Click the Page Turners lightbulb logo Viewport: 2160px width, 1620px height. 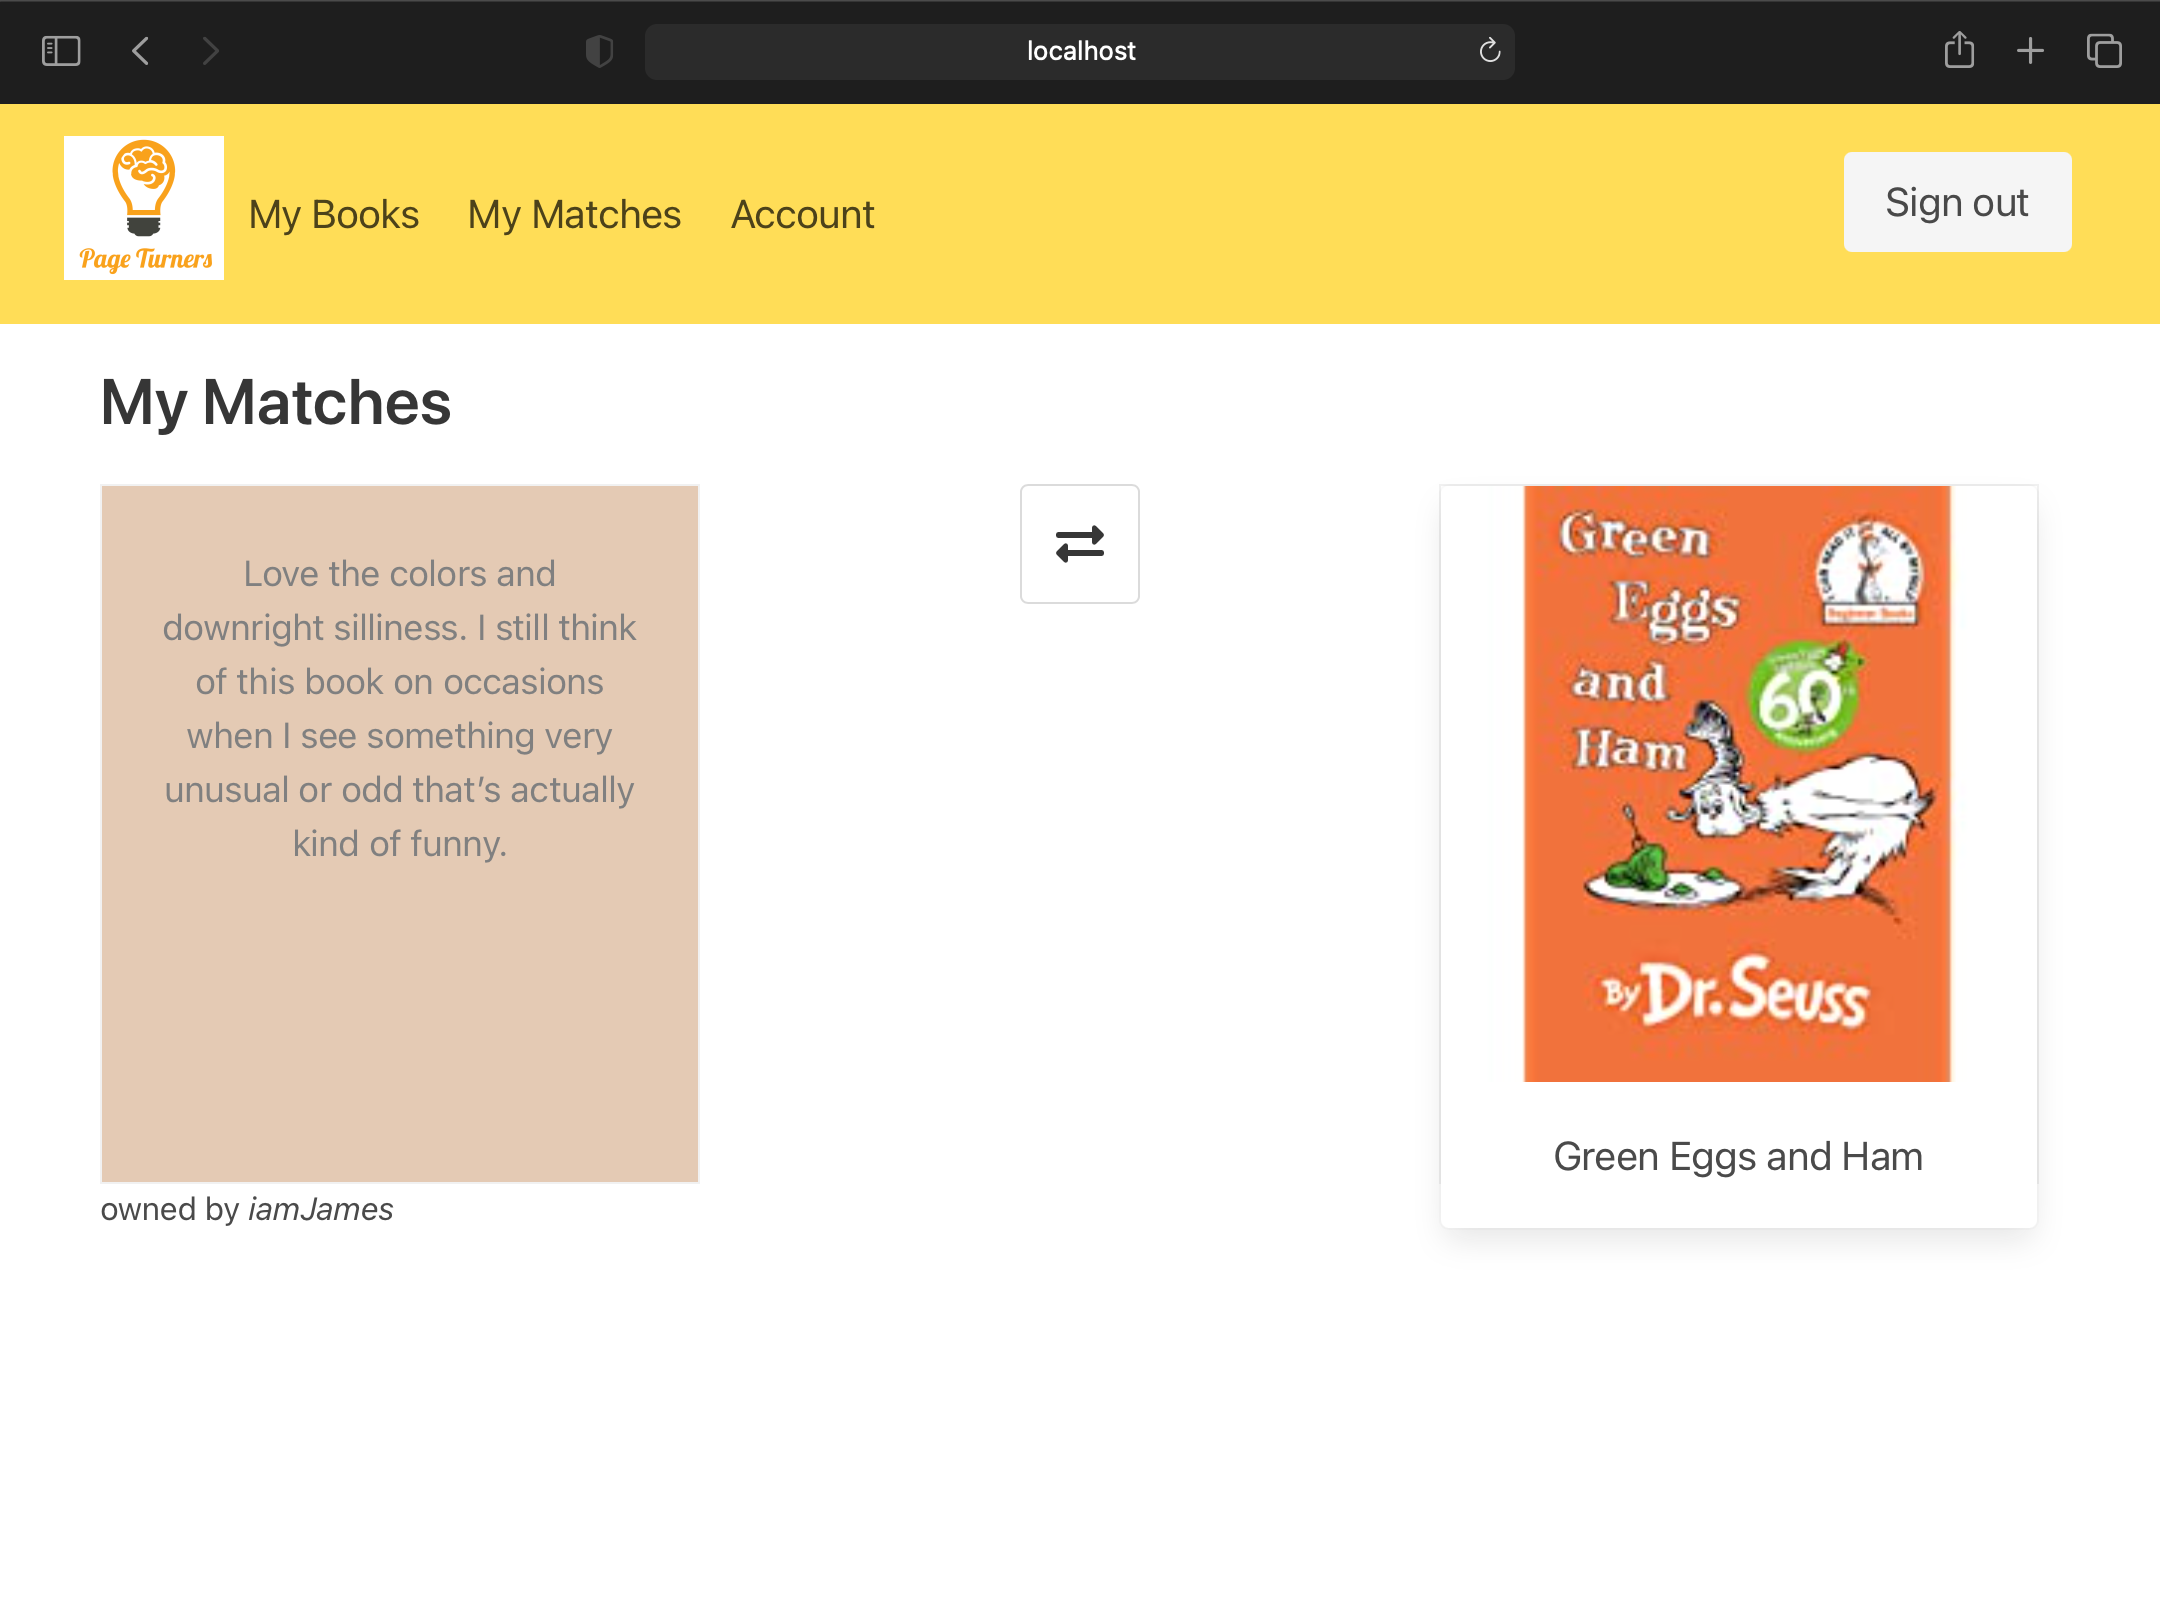point(144,208)
